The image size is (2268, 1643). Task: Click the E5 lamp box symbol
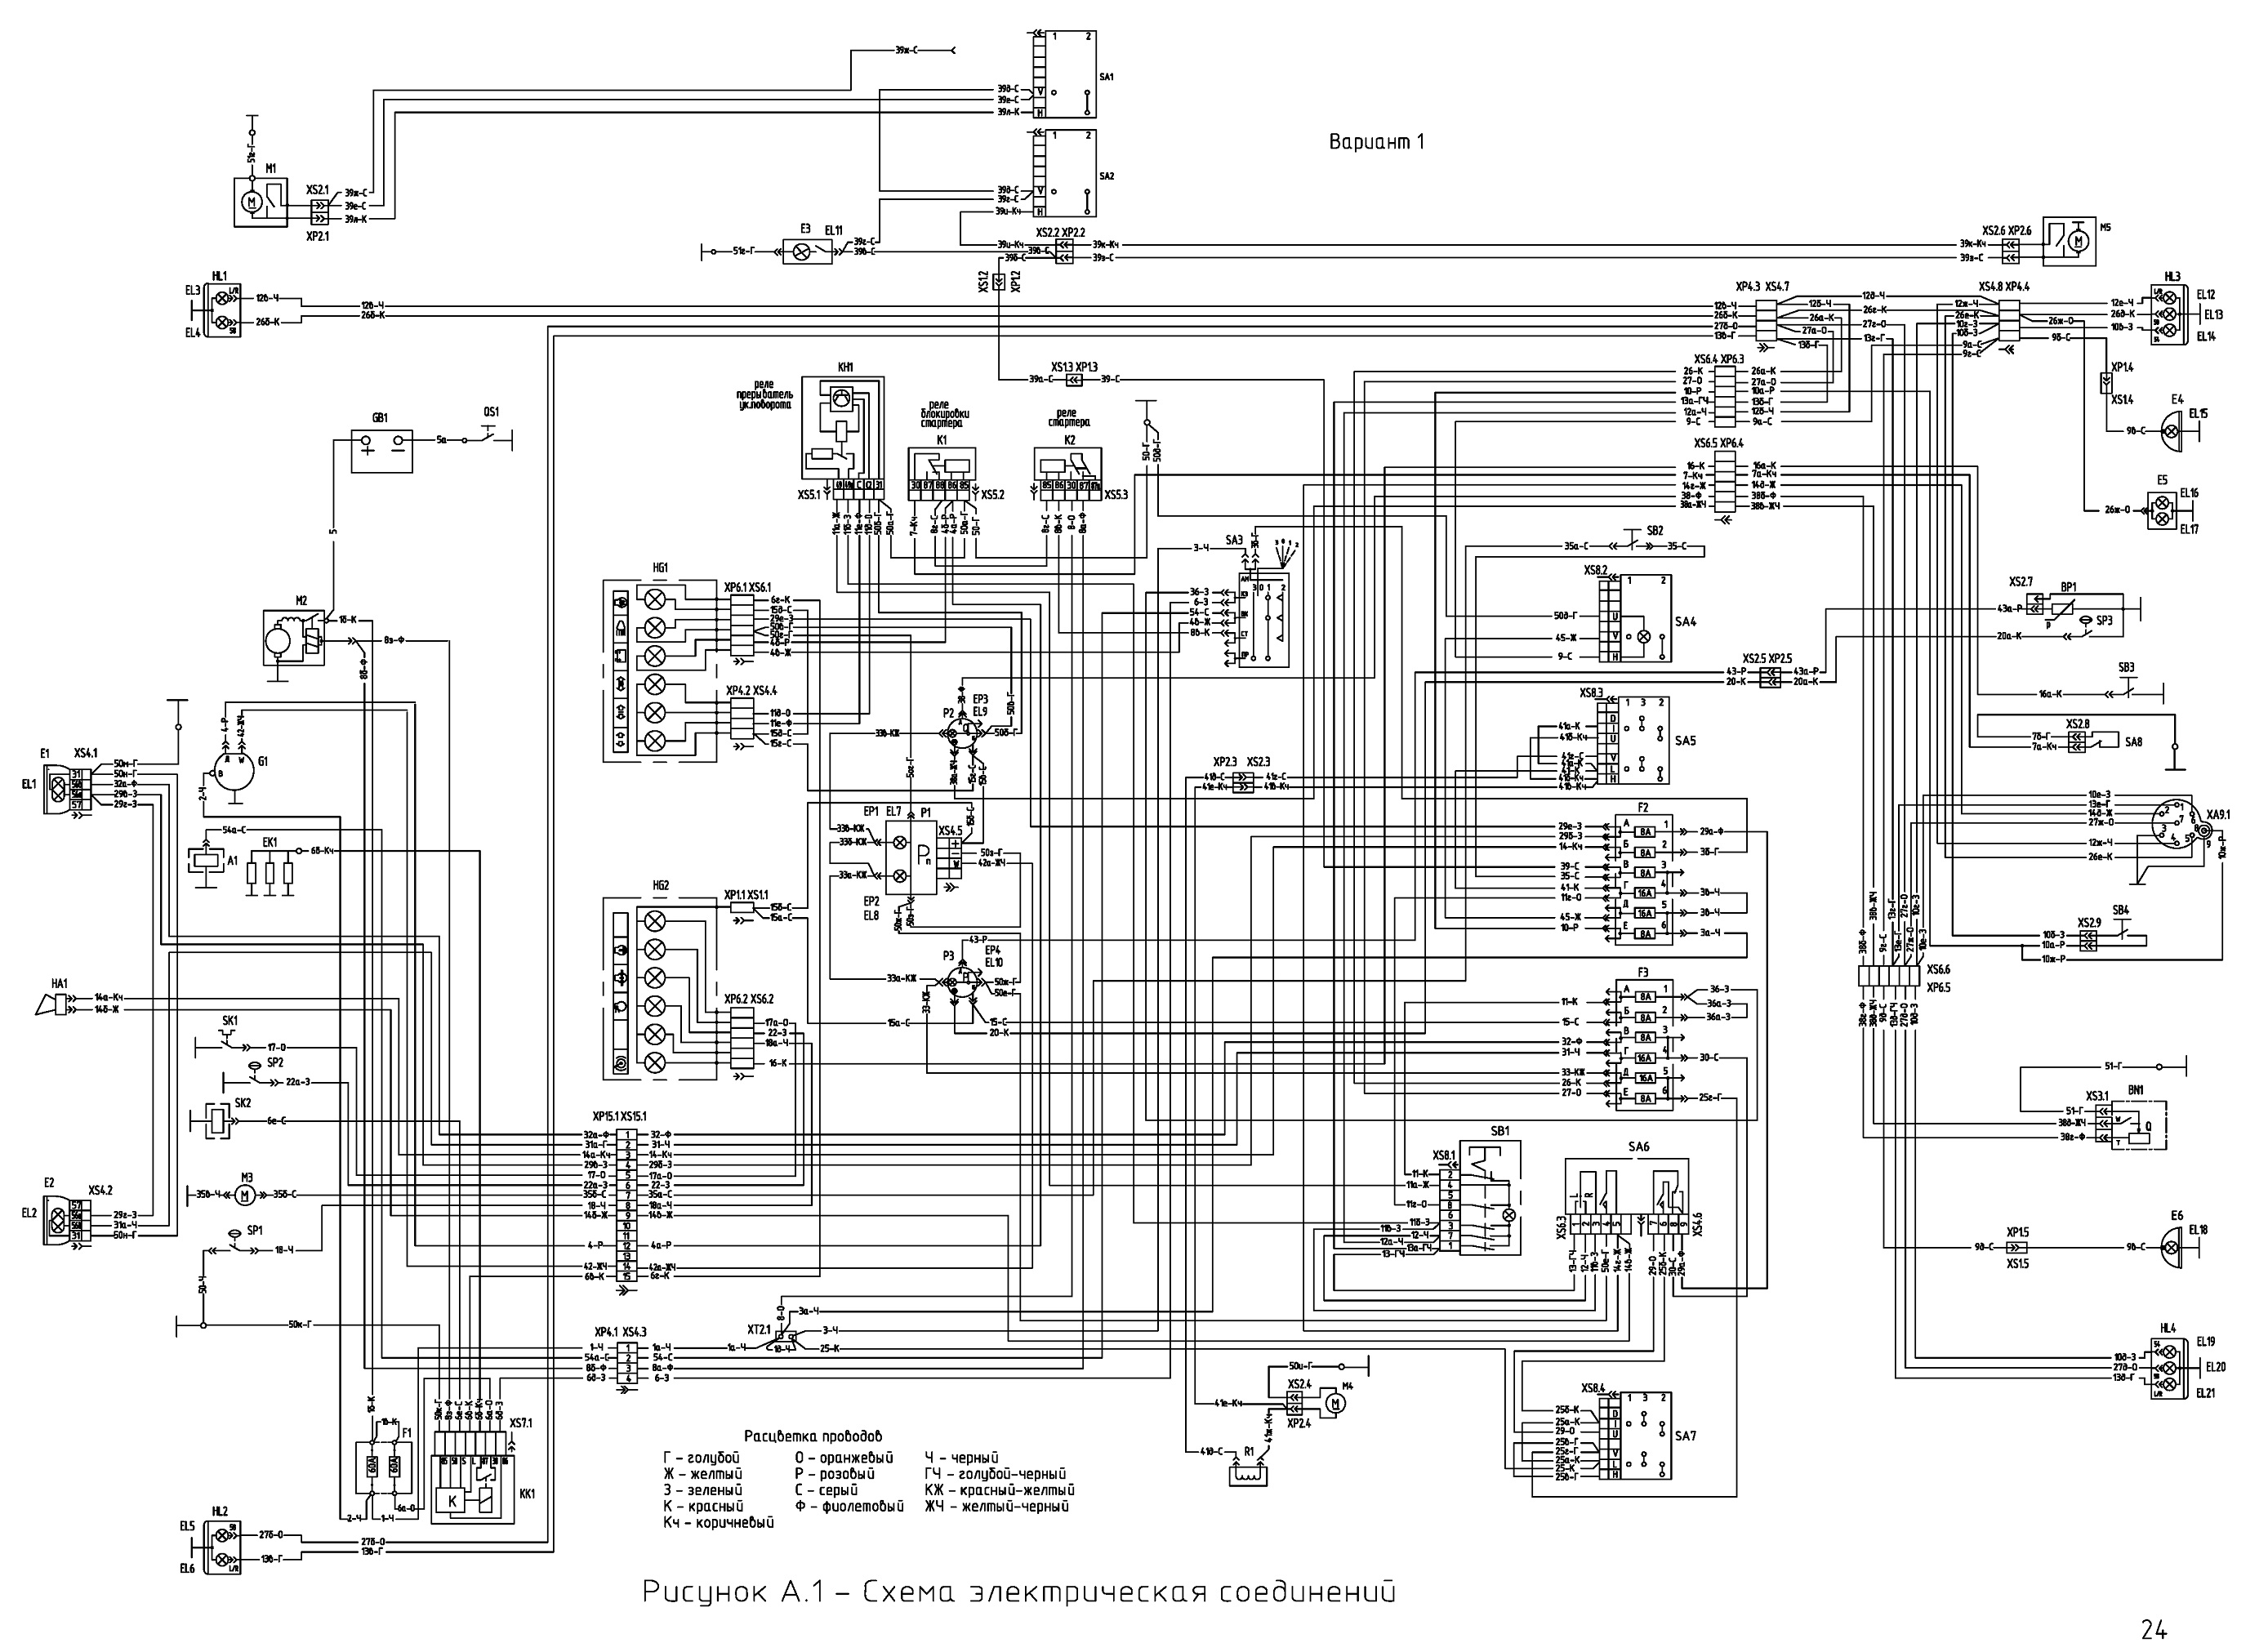(x=2162, y=510)
